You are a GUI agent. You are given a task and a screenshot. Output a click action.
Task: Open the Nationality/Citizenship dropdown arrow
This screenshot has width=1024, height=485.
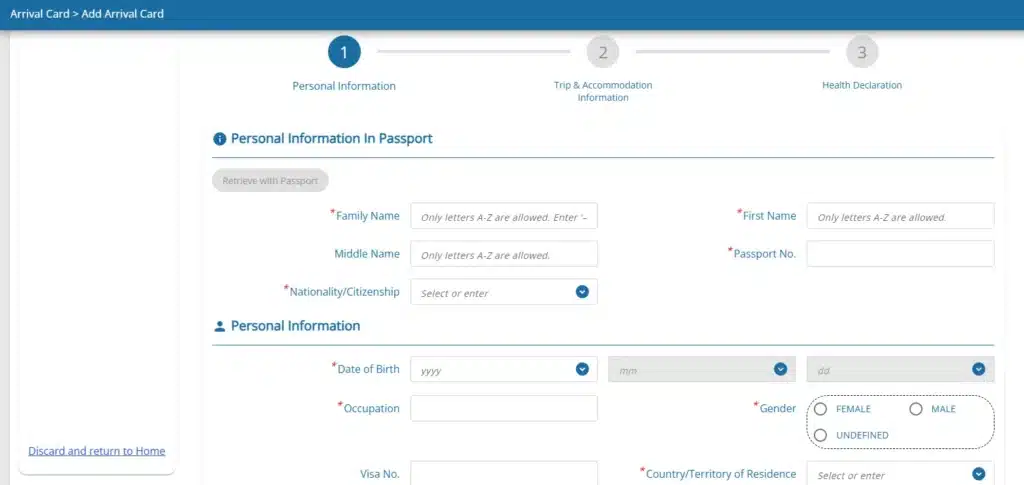click(583, 292)
